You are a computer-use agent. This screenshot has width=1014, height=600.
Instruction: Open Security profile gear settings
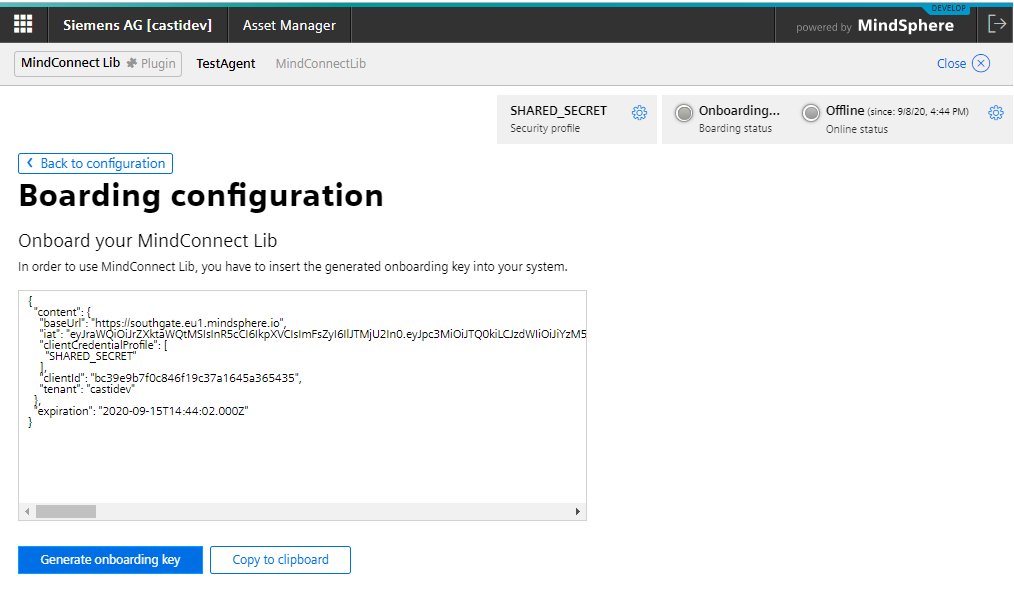[x=640, y=112]
